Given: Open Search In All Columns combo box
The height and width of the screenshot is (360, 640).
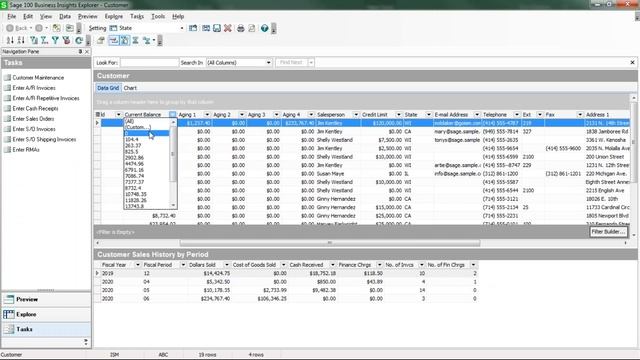Looking at the screenshot, I should tap(239, 62).
